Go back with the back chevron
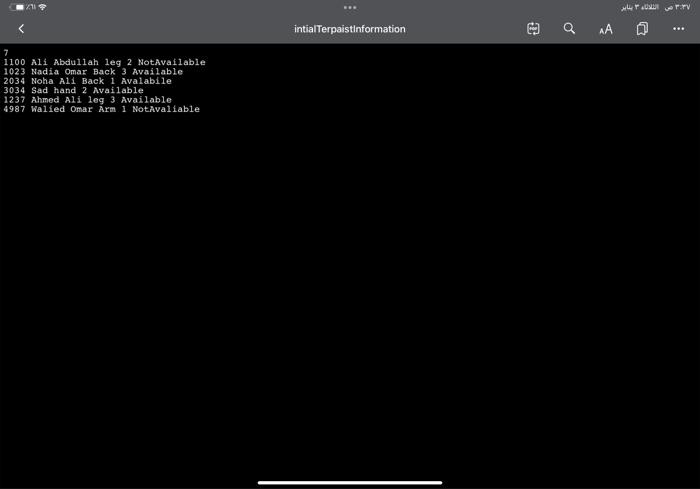The width and height of the screenshot is (700, 489). click(x=21, y=29)
